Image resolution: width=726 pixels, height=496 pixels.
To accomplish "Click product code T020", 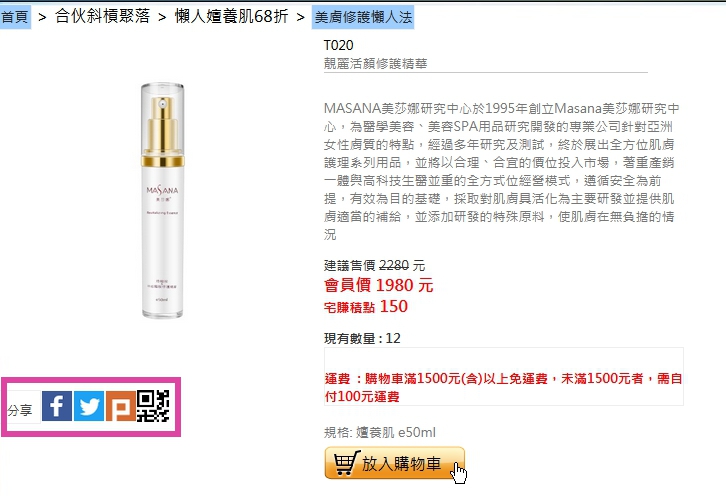I will [338, 45].
